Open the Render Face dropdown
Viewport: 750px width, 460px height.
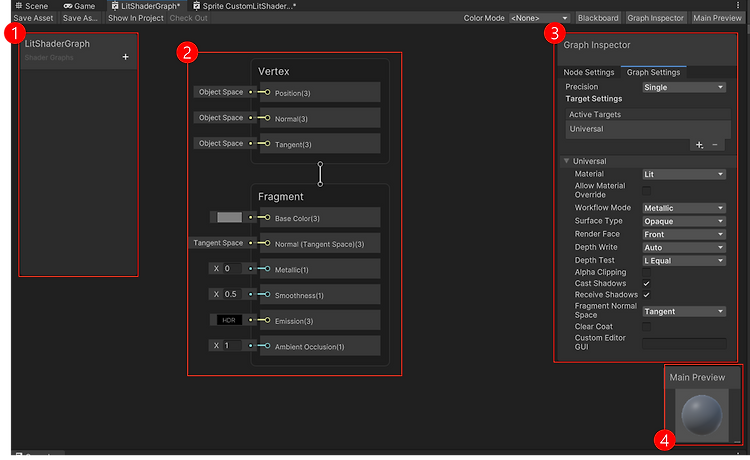pos(684,234)
